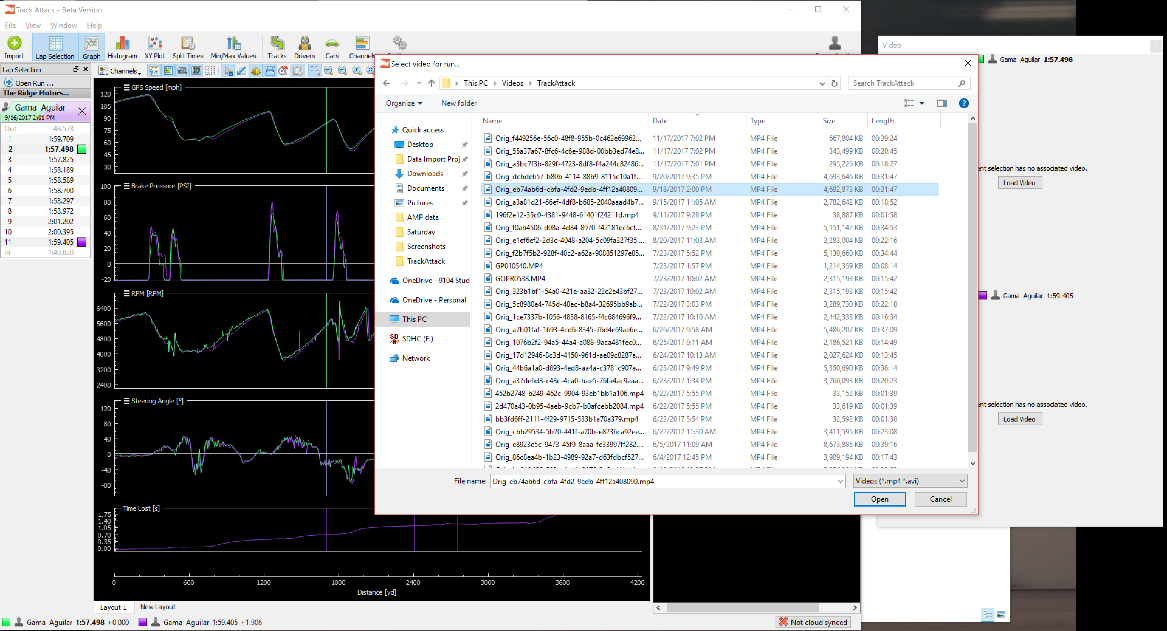Open the Organize dropdown menu
The height and width of the screenshot is (631, 1167).
tap(404, 103)
